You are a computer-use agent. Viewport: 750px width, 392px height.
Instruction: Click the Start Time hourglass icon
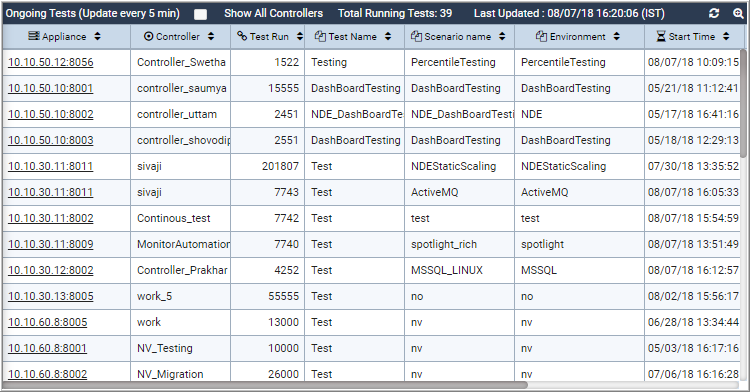pos(661,36)
